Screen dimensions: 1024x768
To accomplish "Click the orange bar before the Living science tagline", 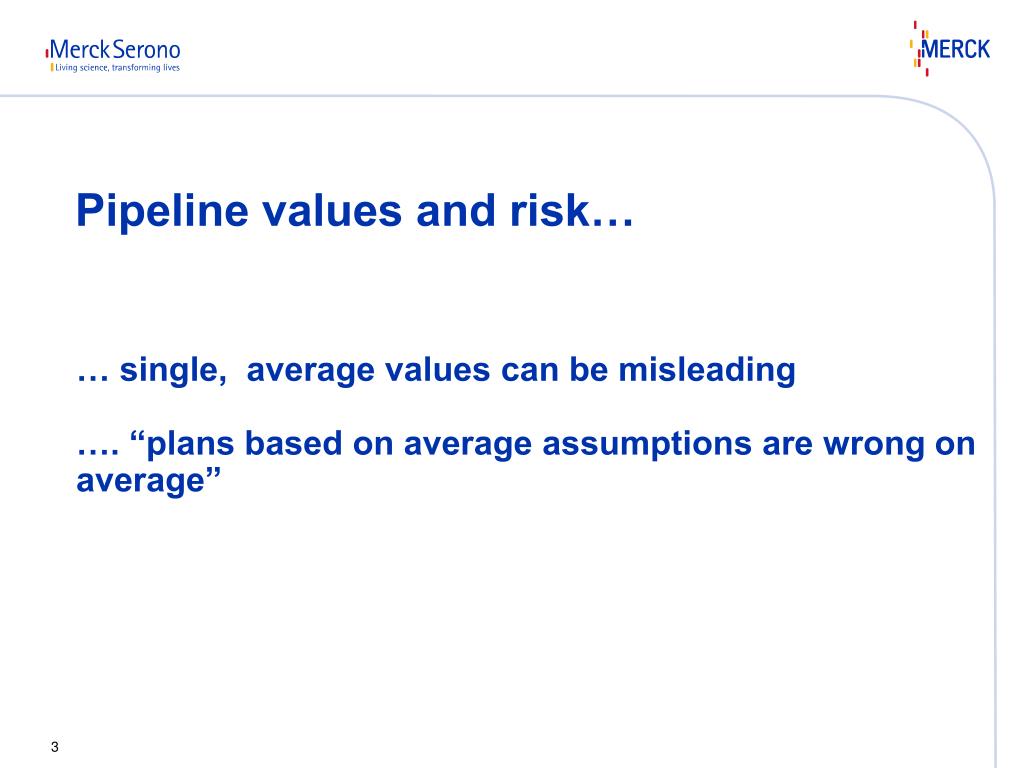I will [x=52, y=67].
